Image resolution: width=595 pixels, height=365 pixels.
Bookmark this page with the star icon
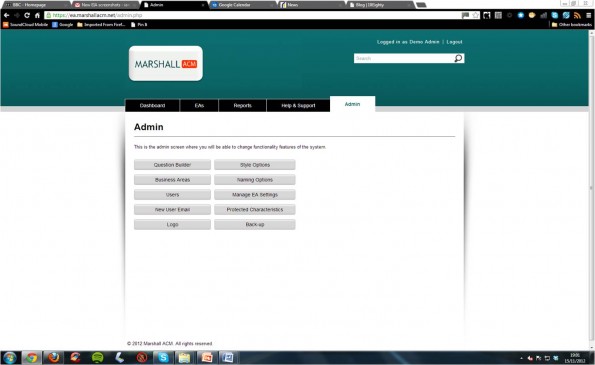(x=475, y=15)
